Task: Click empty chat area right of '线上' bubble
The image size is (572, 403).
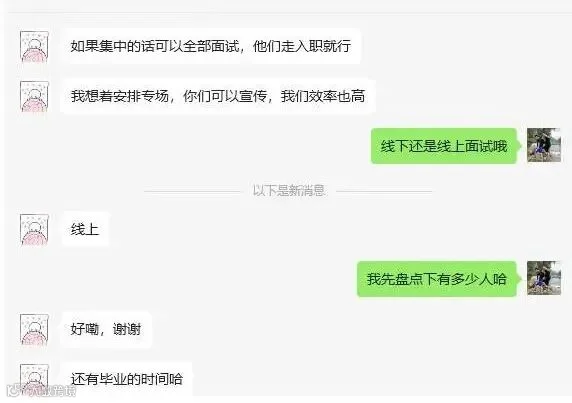Action: point(292,229)
